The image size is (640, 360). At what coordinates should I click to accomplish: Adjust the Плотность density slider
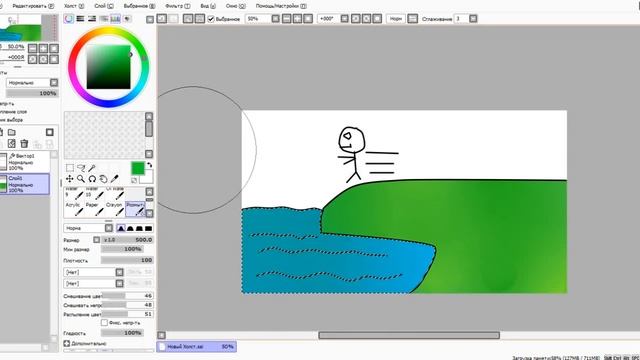pyautogui.click(x=127, y=260)
